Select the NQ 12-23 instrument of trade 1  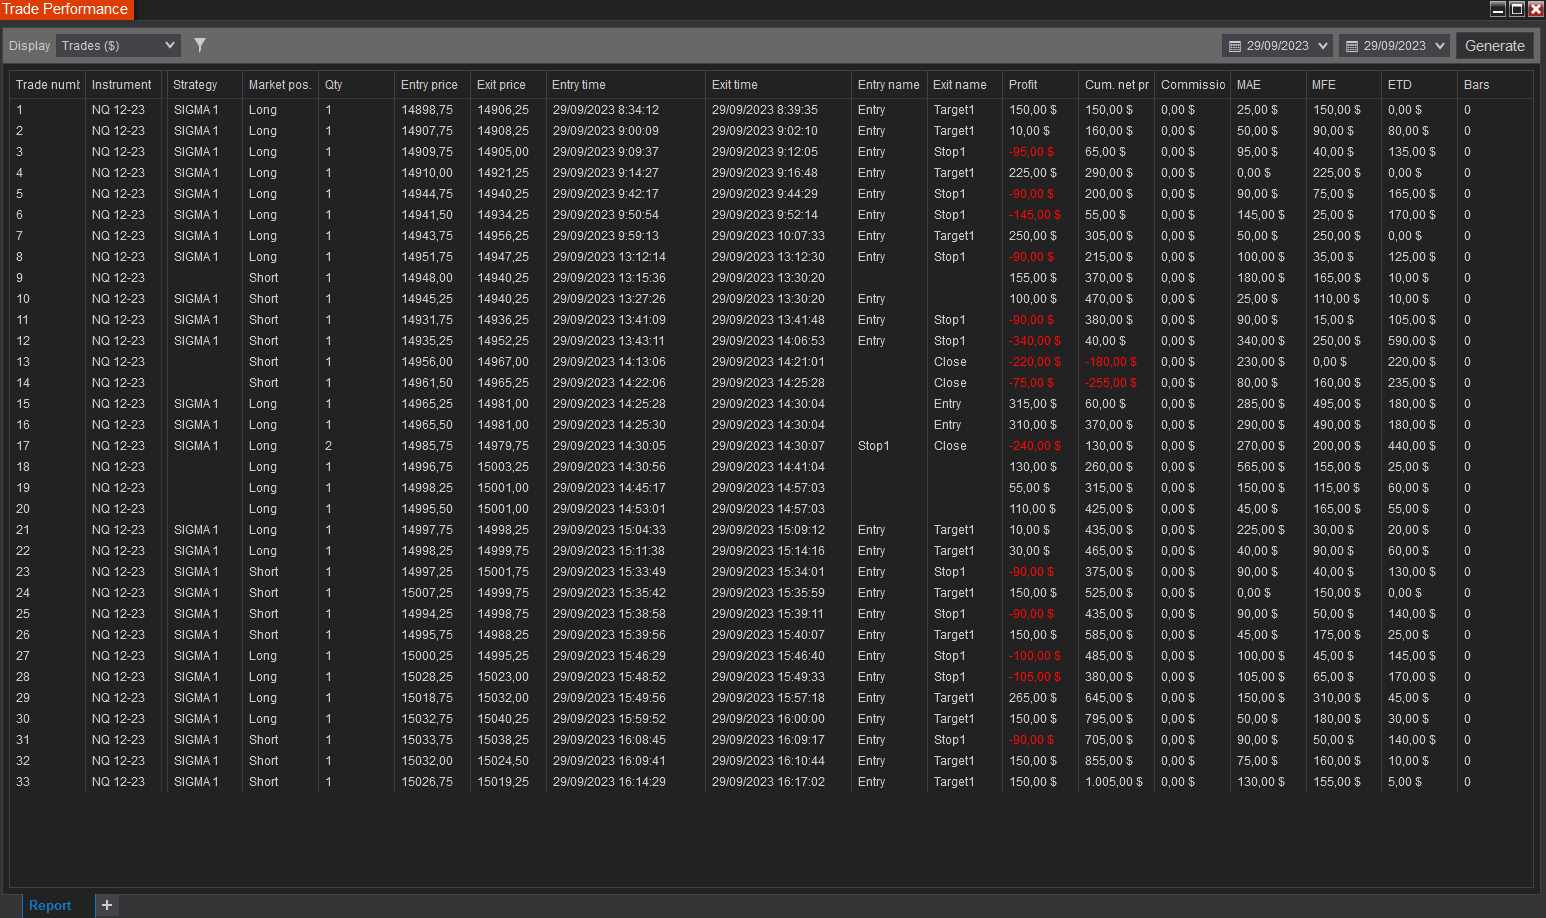[118, 110]
